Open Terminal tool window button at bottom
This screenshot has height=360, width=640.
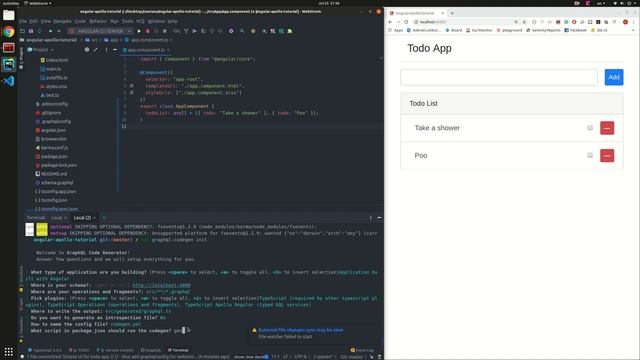(x=178, y=350)
